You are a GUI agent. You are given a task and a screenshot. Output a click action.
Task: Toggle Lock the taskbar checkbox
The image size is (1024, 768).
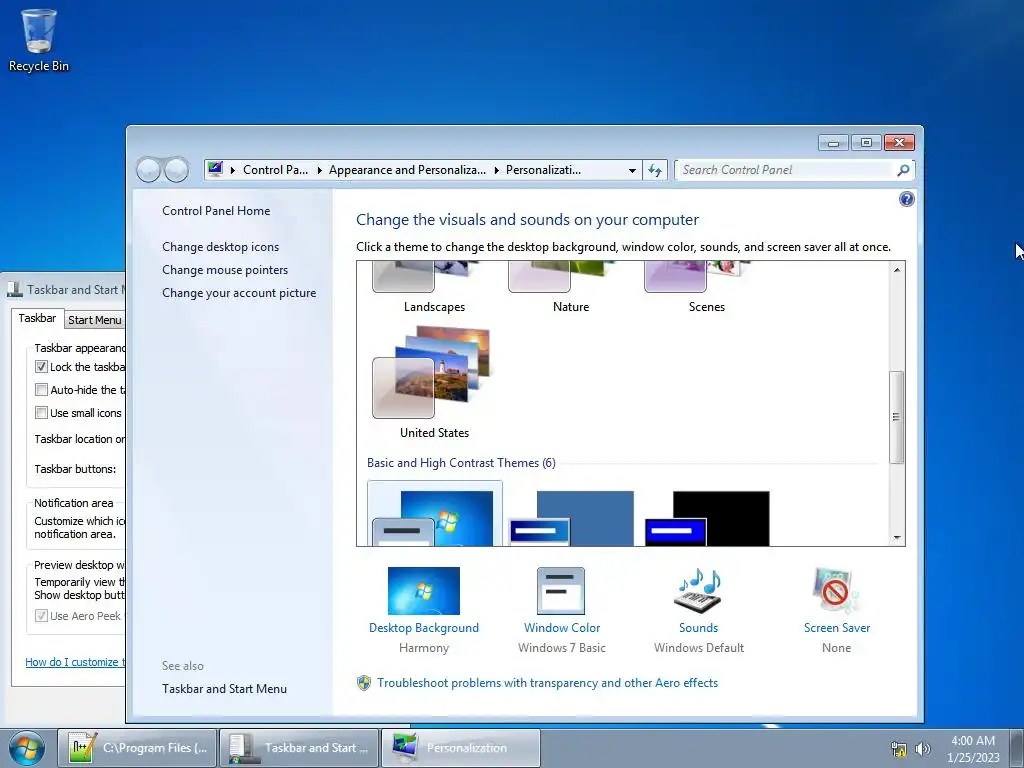[41, 367]
